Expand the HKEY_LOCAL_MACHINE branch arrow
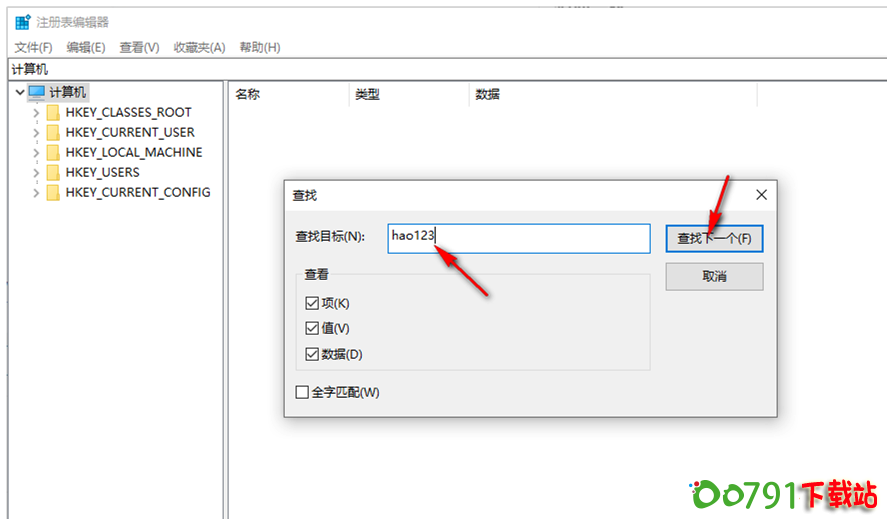 point(36,153)
